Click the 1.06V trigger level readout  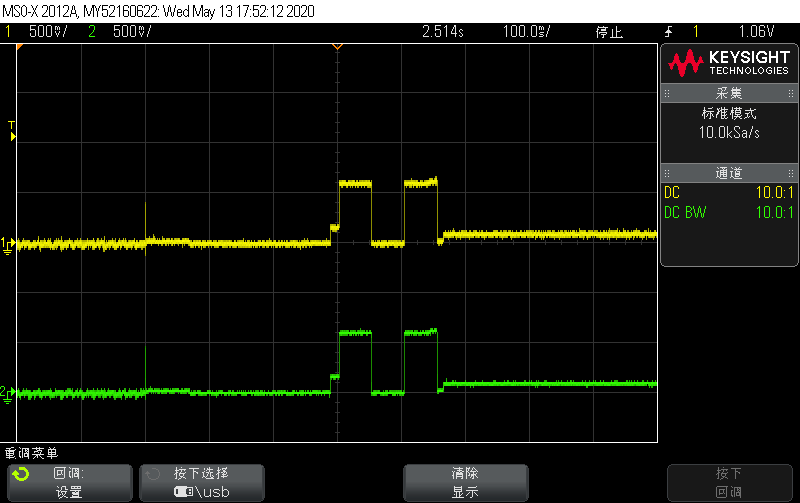click(x=757, y=32)
